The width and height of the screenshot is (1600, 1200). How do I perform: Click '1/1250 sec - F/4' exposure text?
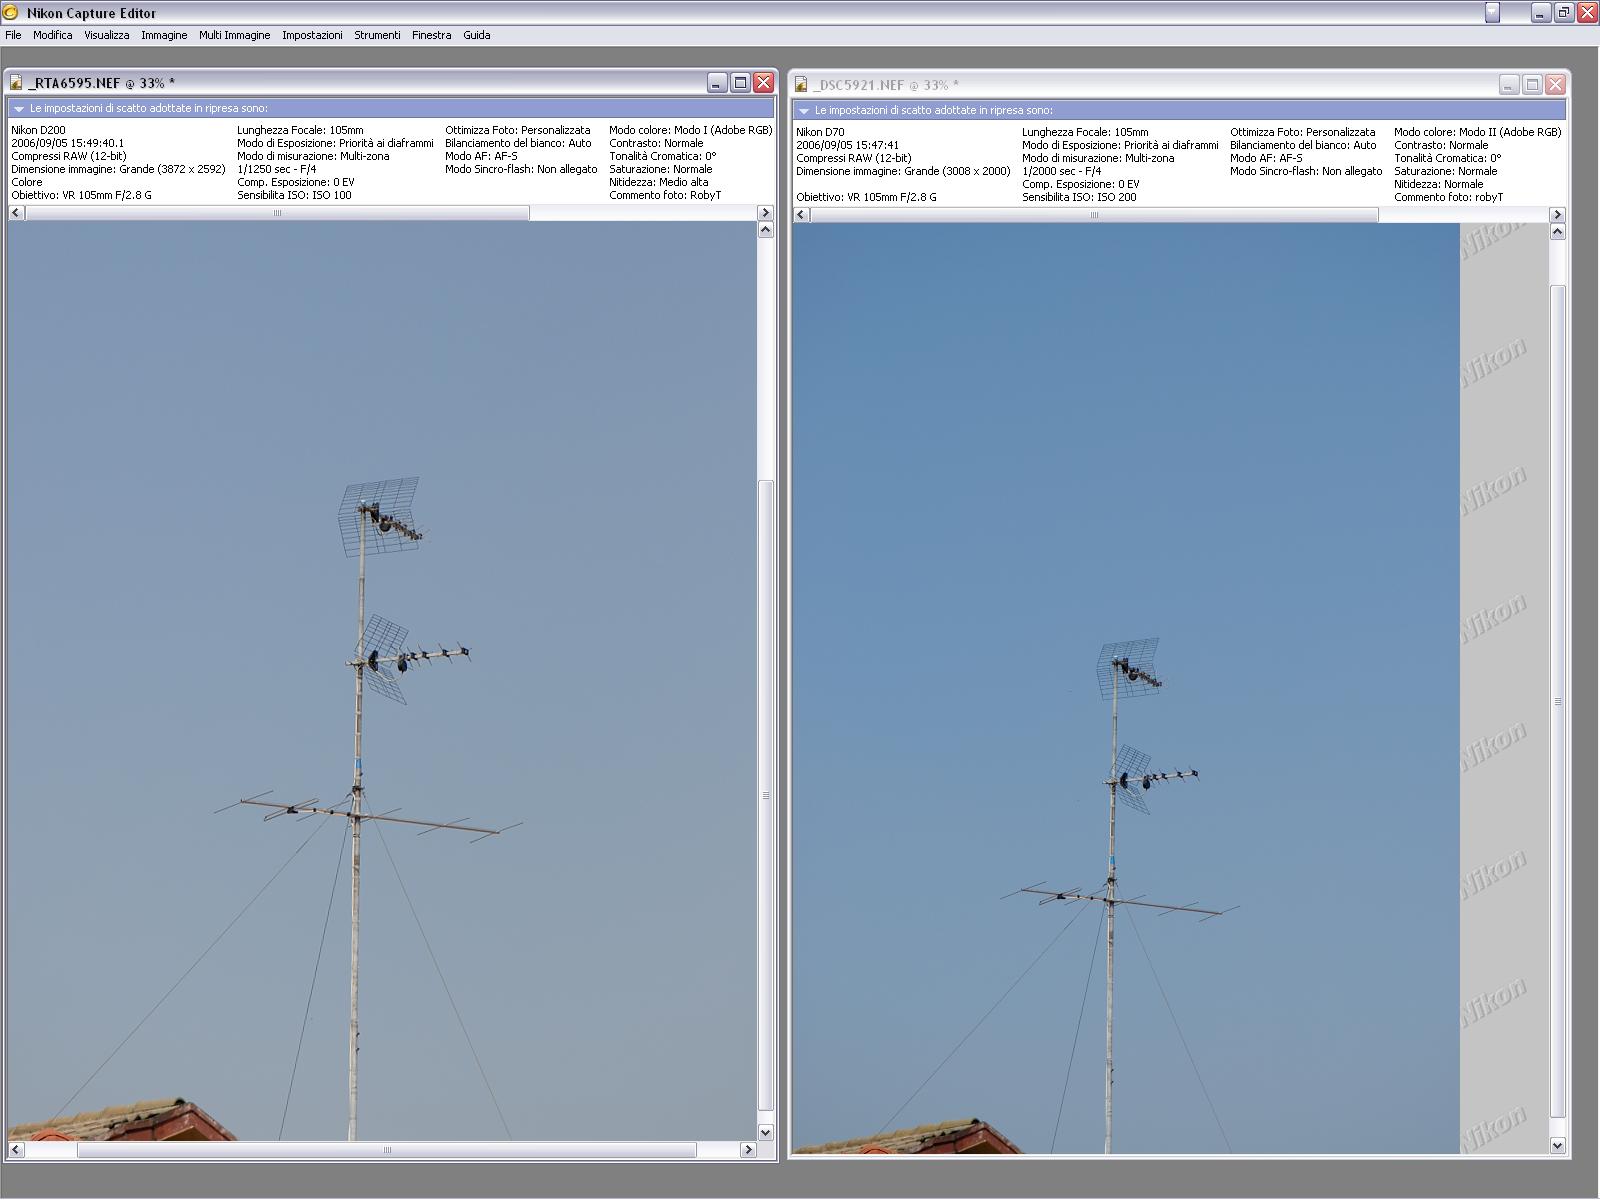[x=277, y=169]
